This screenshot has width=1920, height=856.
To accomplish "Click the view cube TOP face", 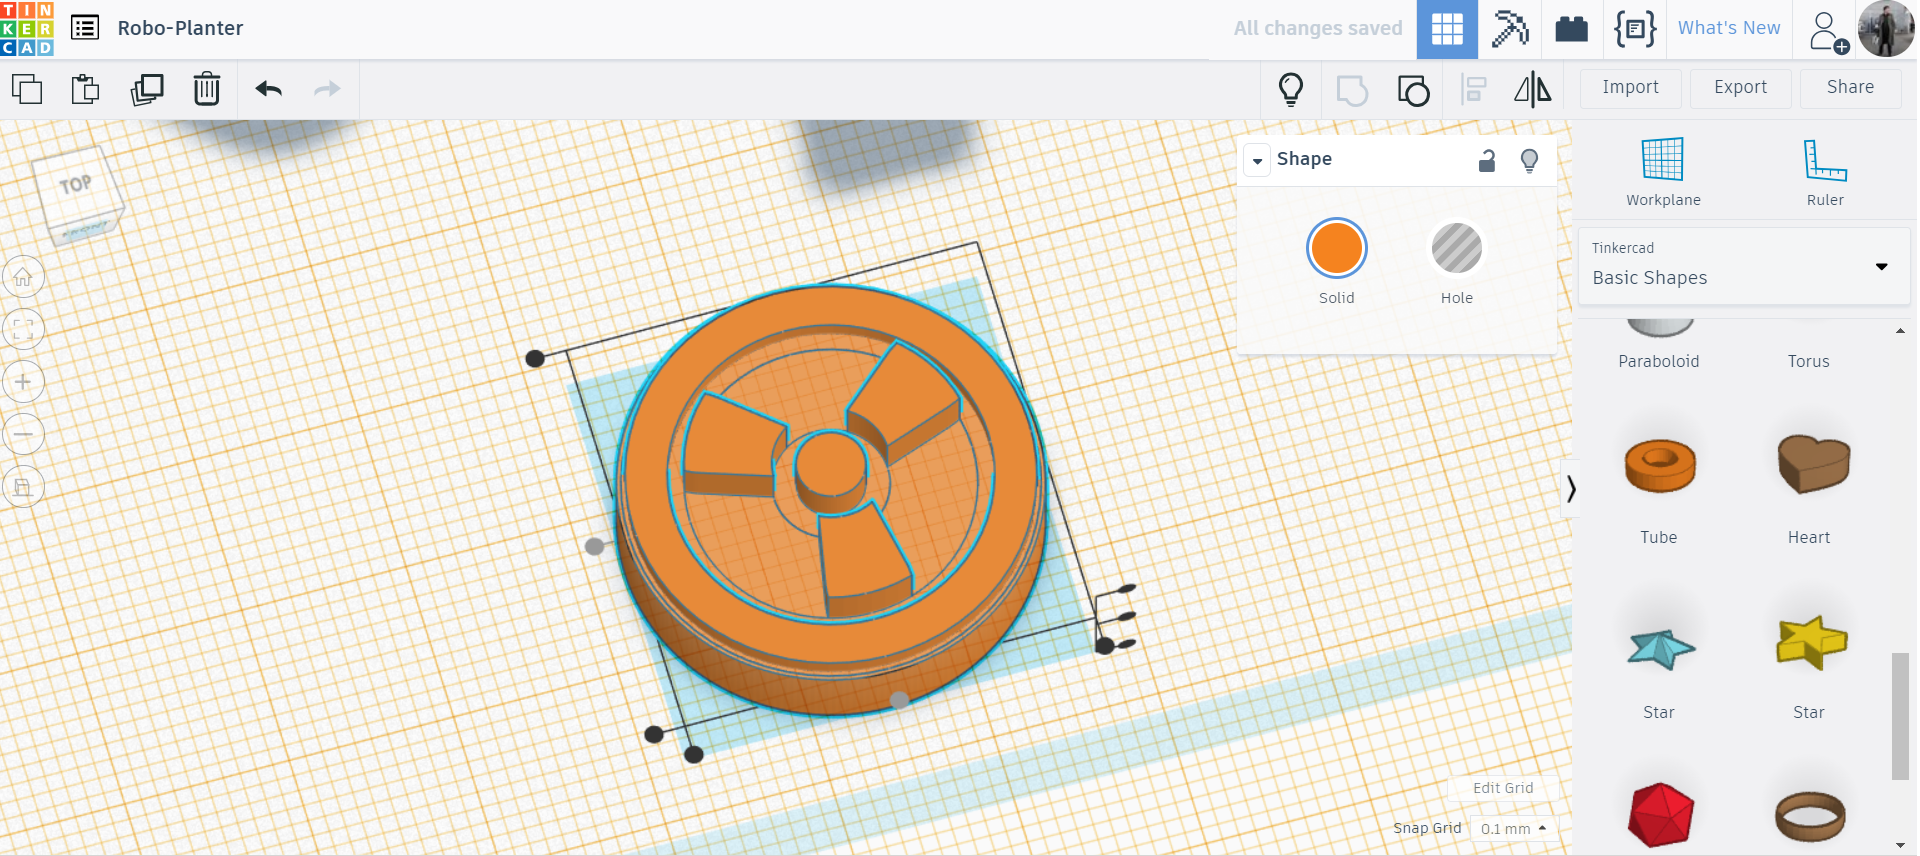I will [x=76, y=184].
